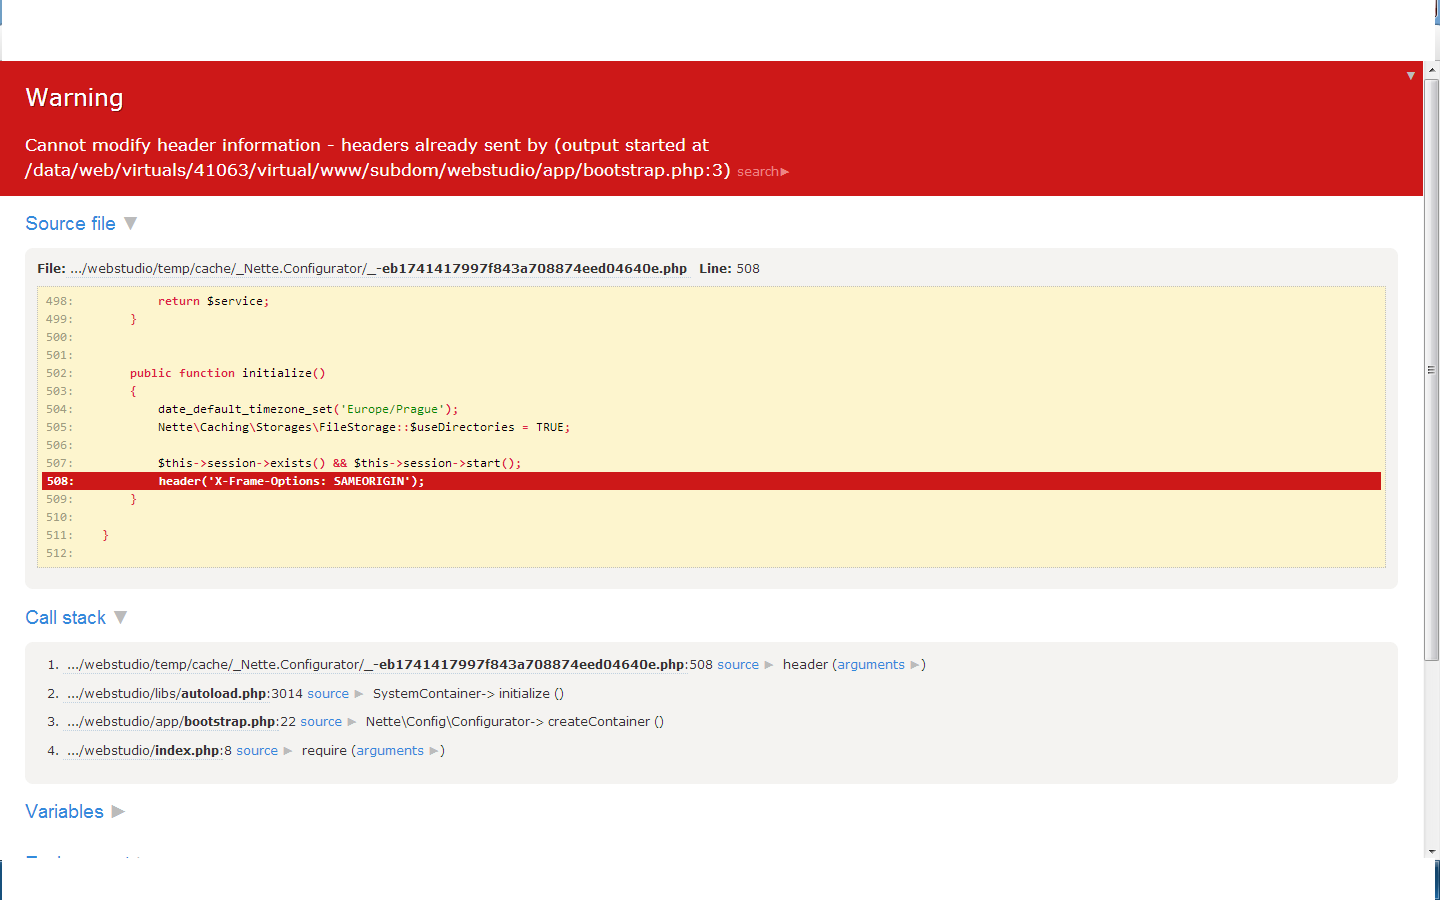The image size is (1440, 900).
Task: Click the scrollbar down arrow
Action: [x=1431, y=851]
